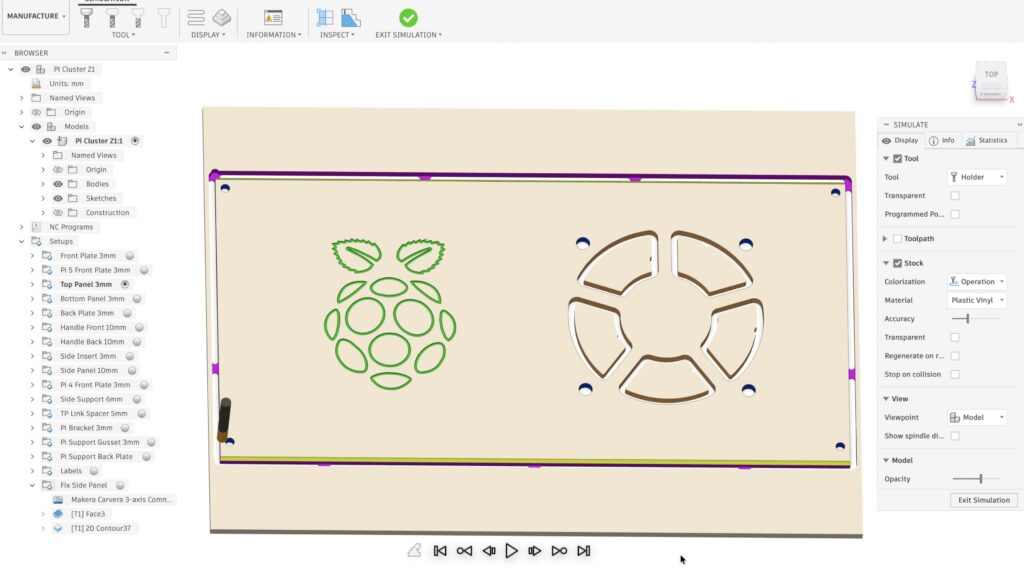Viewport: 1024px width, 572px height.
Task: Enable the Toolpath checkbox
Action: tap(897, 239)
